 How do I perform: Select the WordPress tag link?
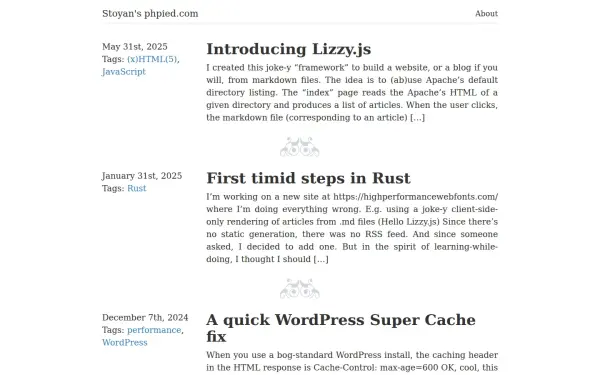125,342
